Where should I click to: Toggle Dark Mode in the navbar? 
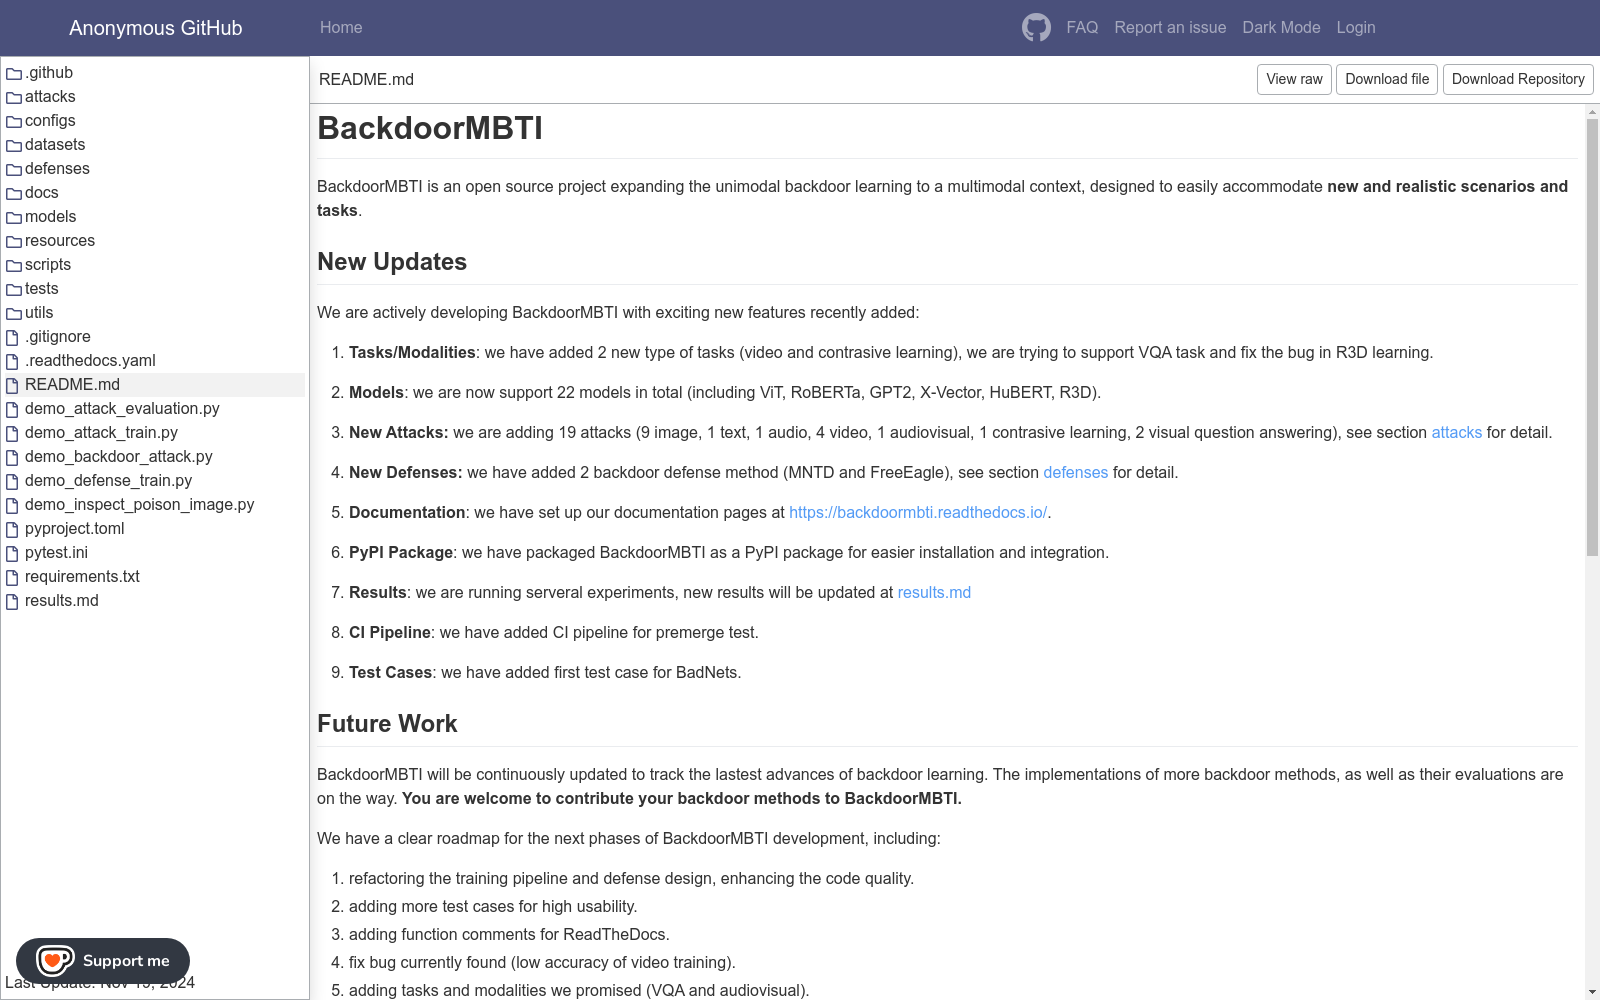[1281, 27]
